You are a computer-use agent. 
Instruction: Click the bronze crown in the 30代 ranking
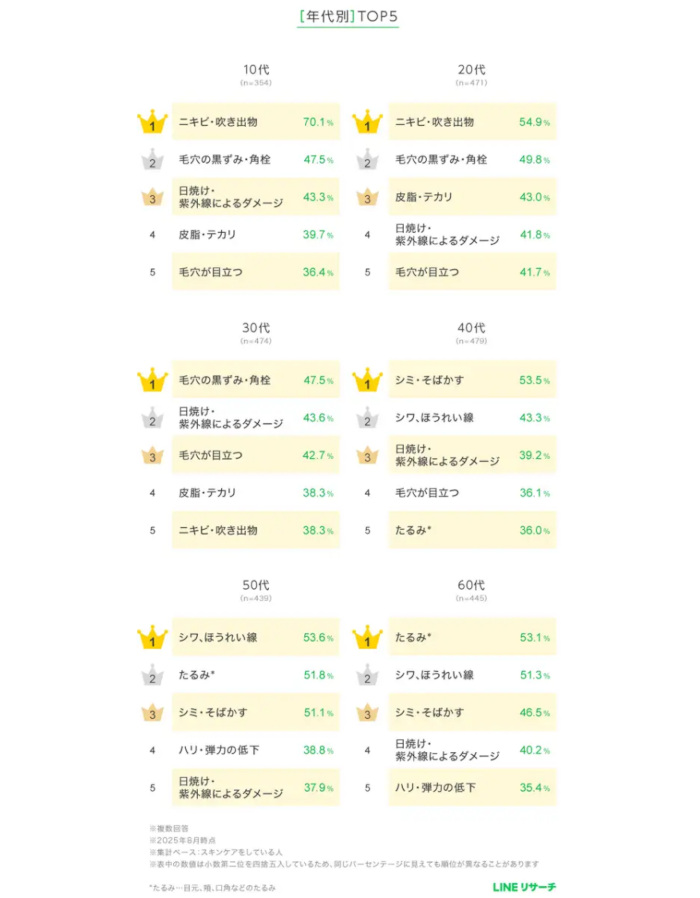point(152,455)
